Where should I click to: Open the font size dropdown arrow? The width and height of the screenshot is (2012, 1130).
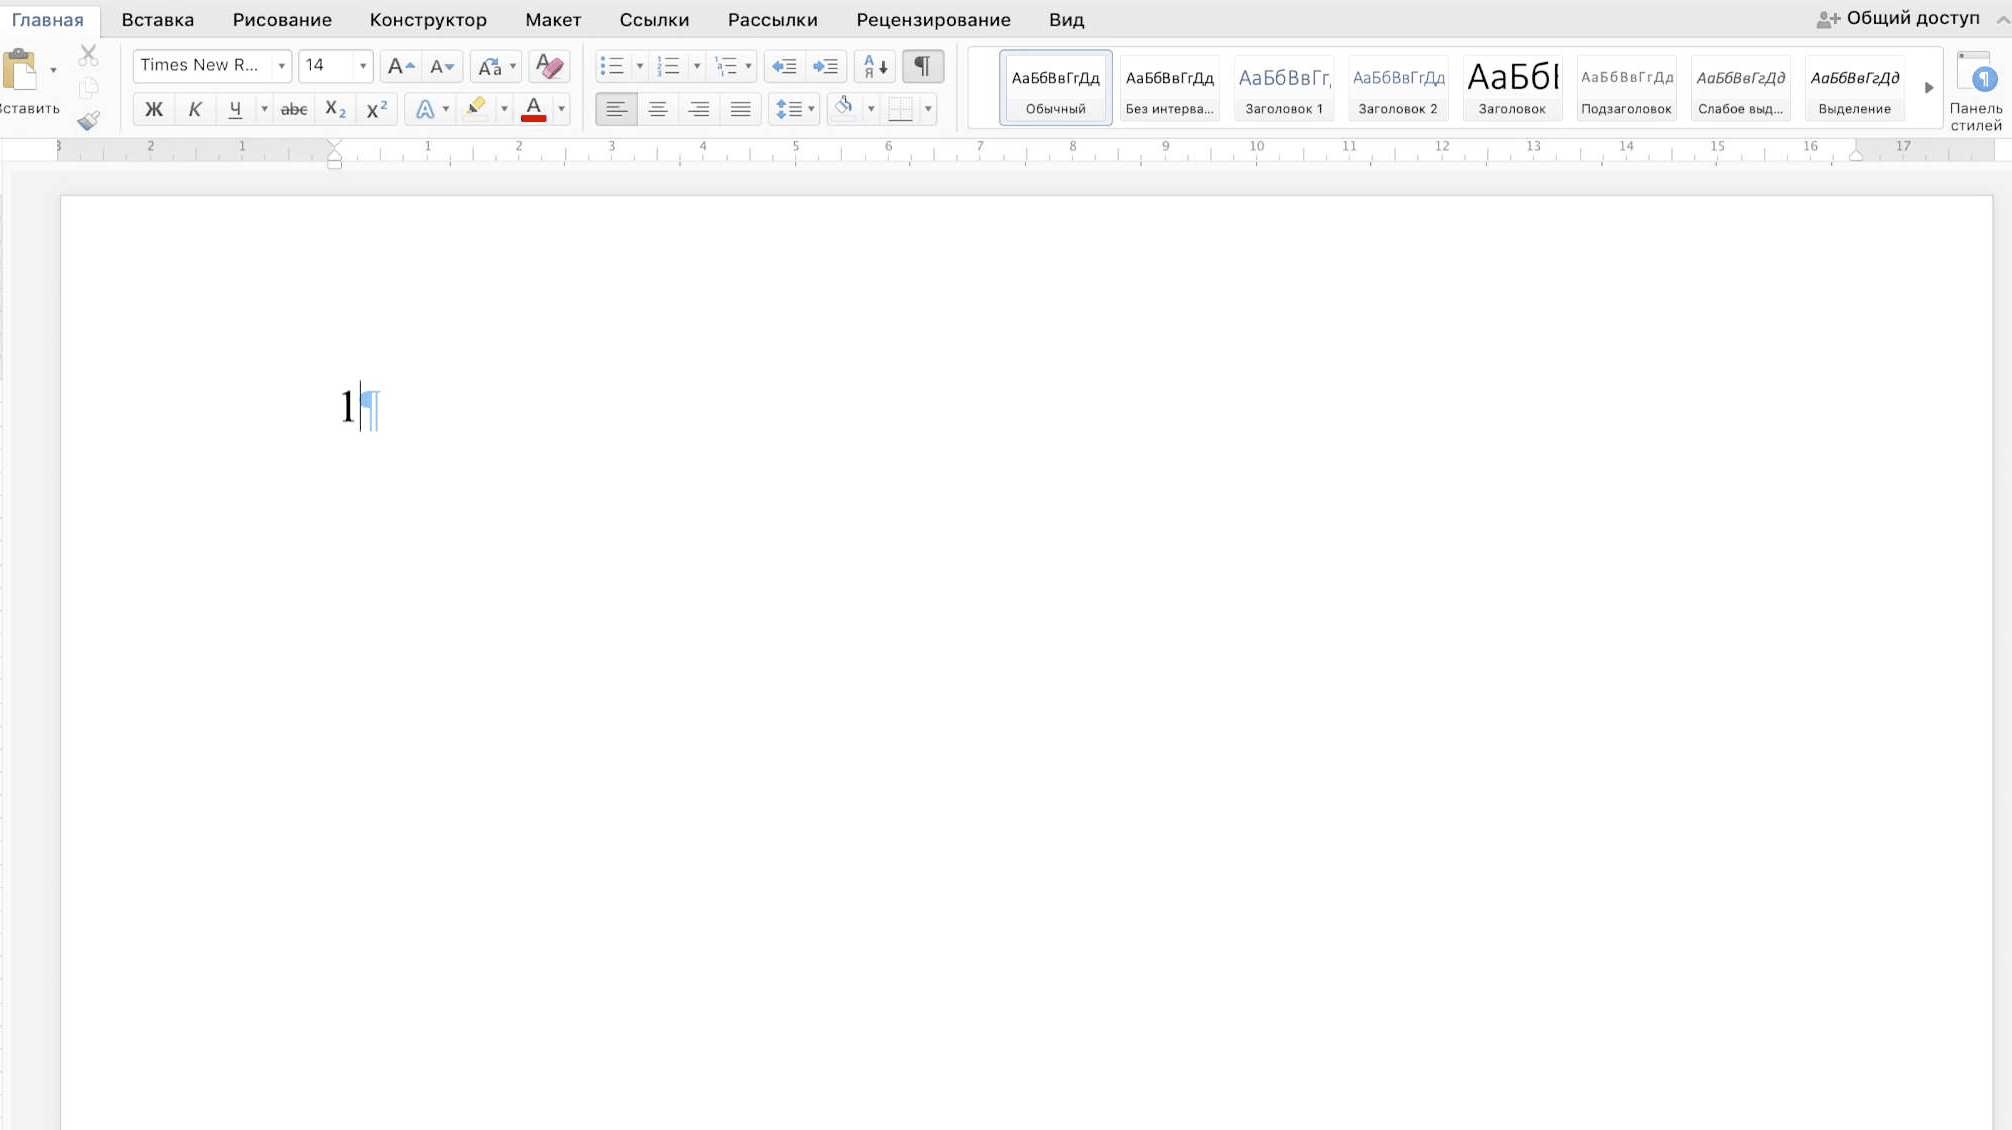[x=362, y=66]
